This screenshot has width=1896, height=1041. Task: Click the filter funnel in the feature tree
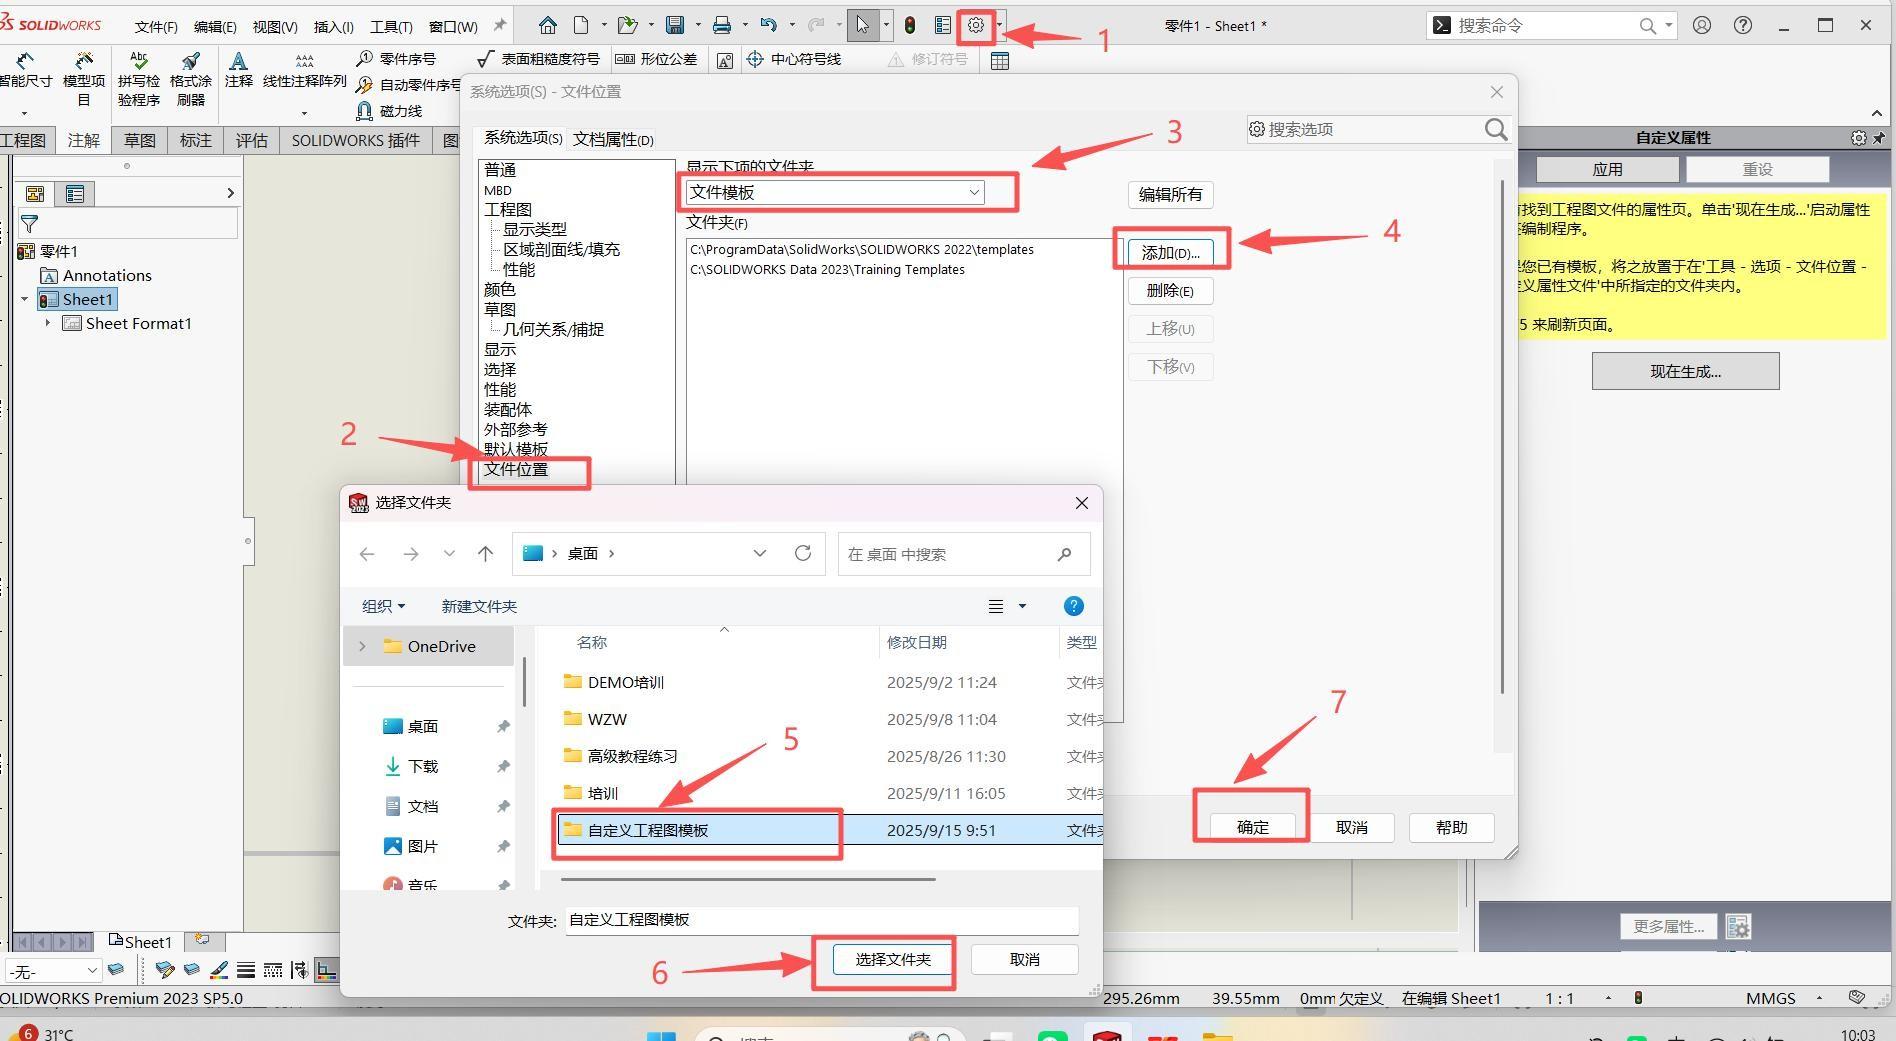click(30, 224)
